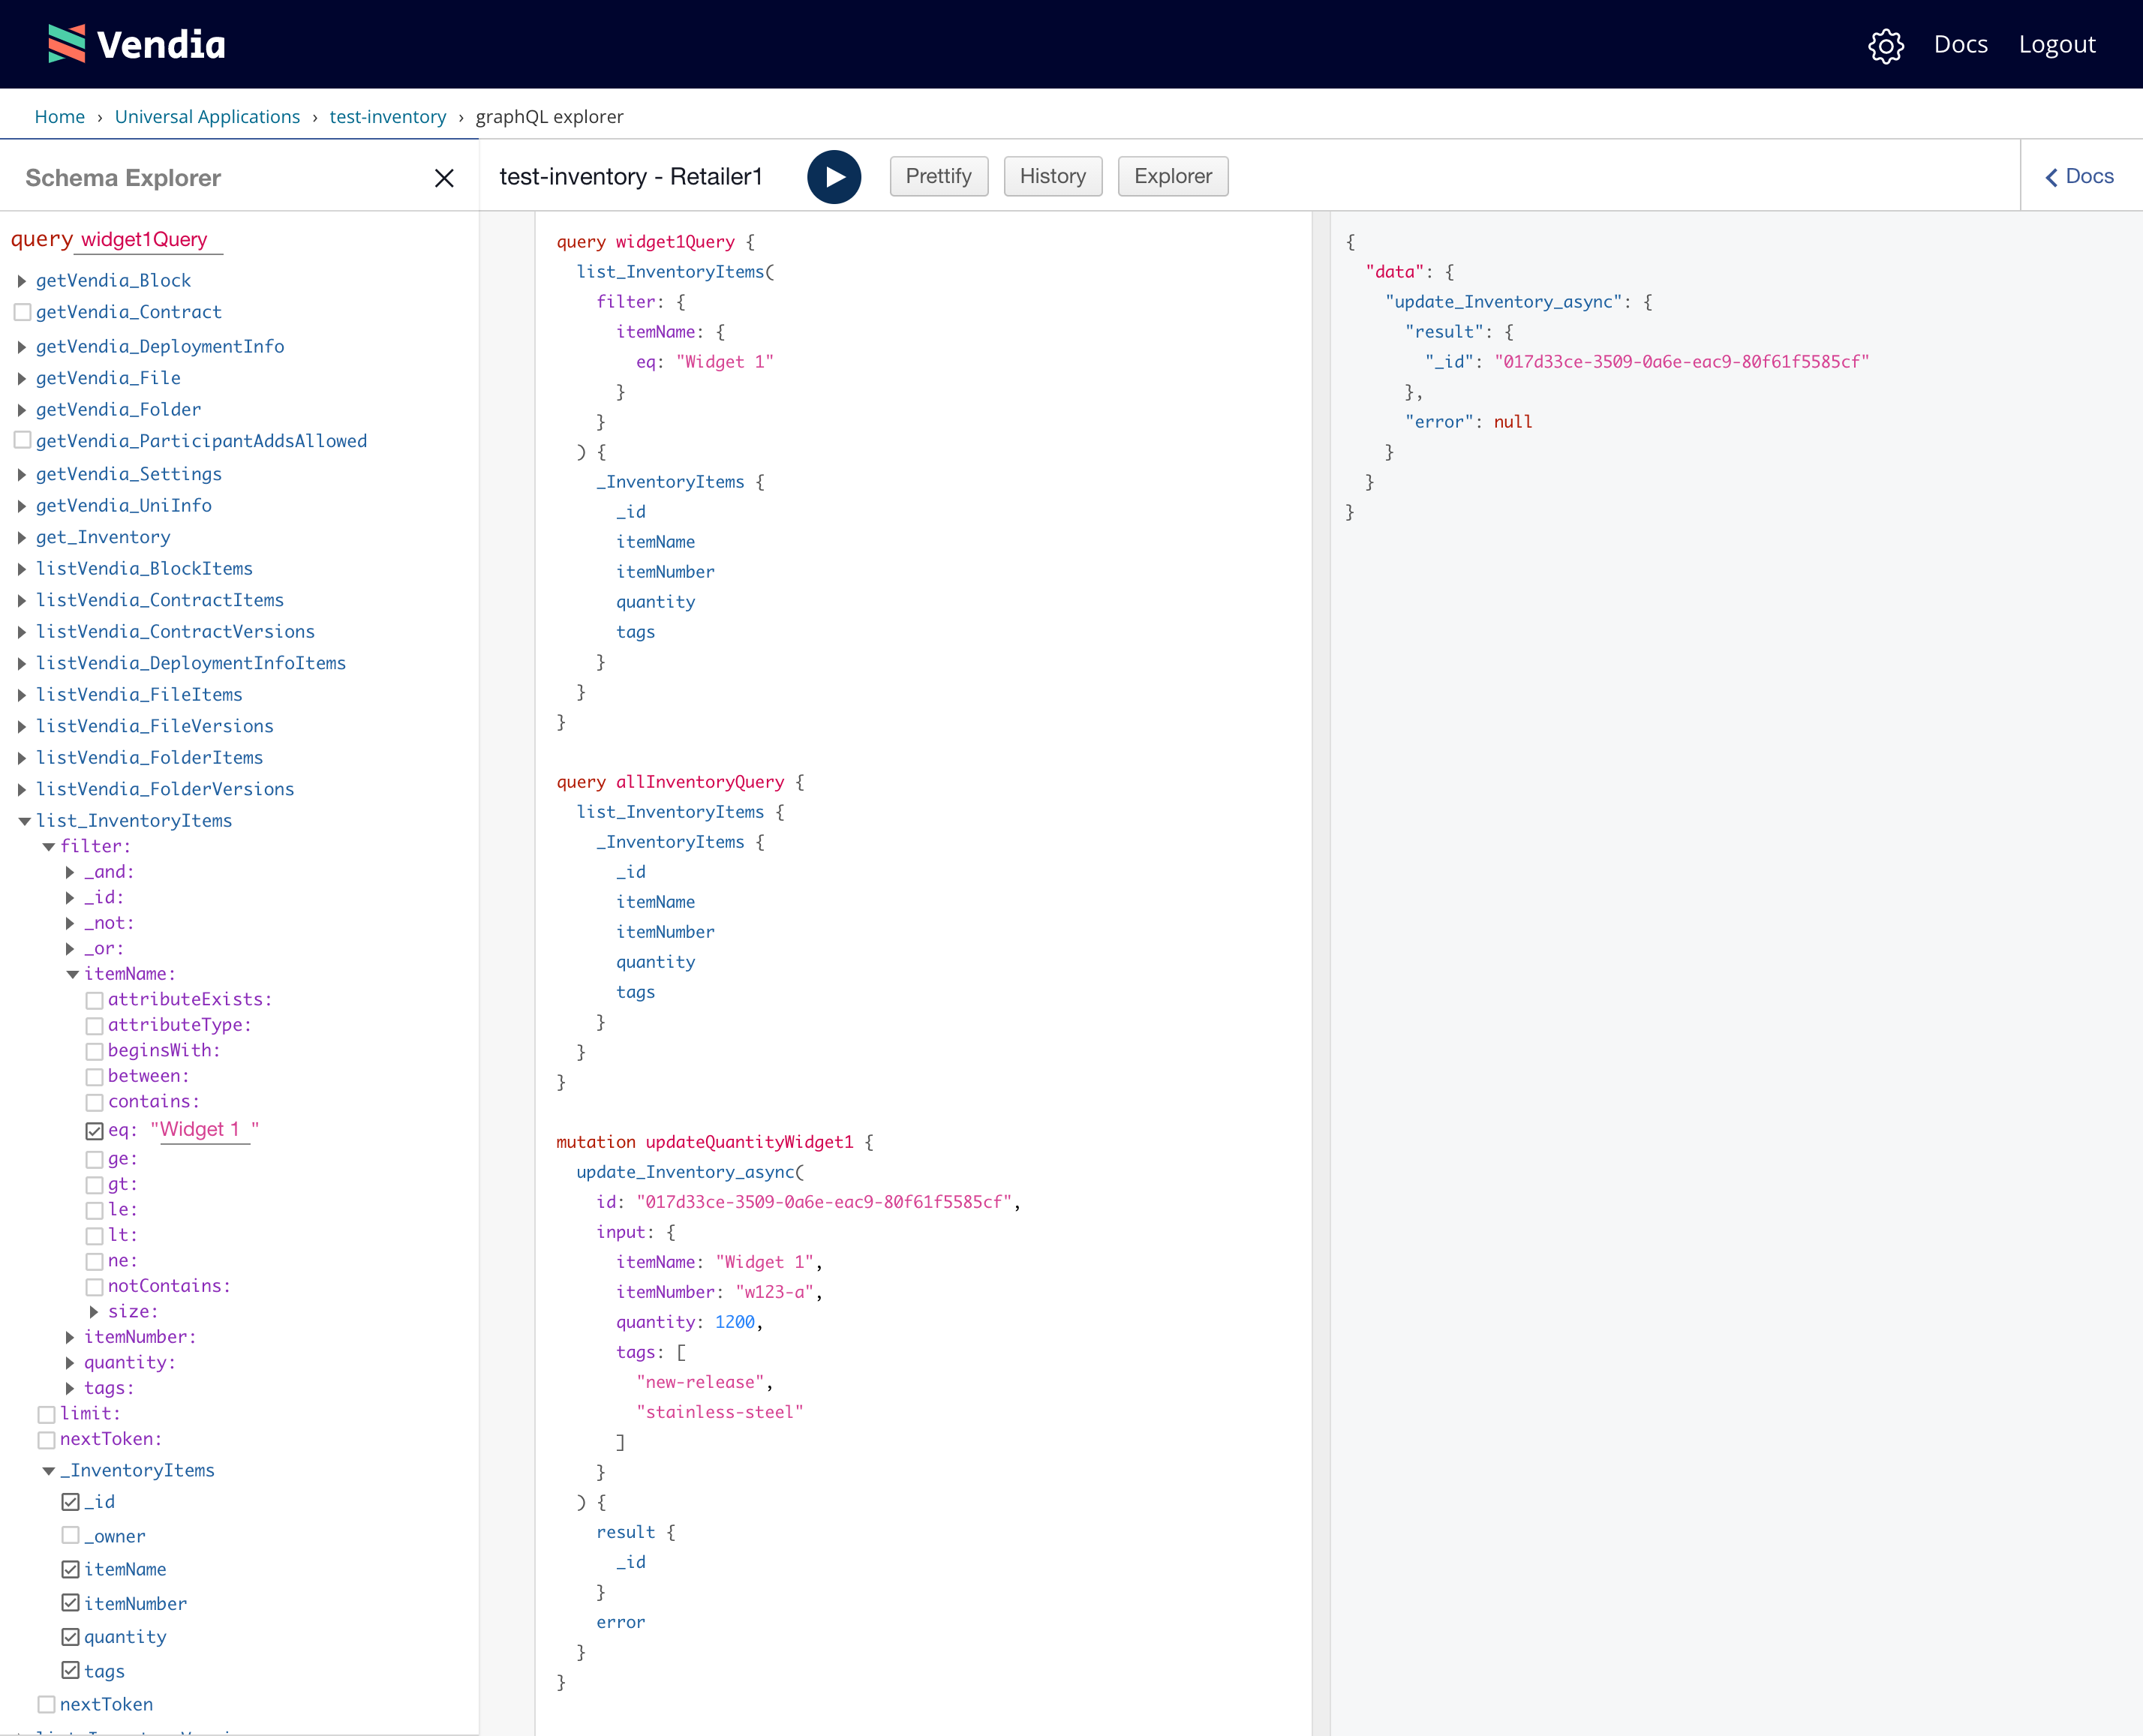Toggle the Explorer button
Screen dimensions: 2143x1736
point(1172,176)
